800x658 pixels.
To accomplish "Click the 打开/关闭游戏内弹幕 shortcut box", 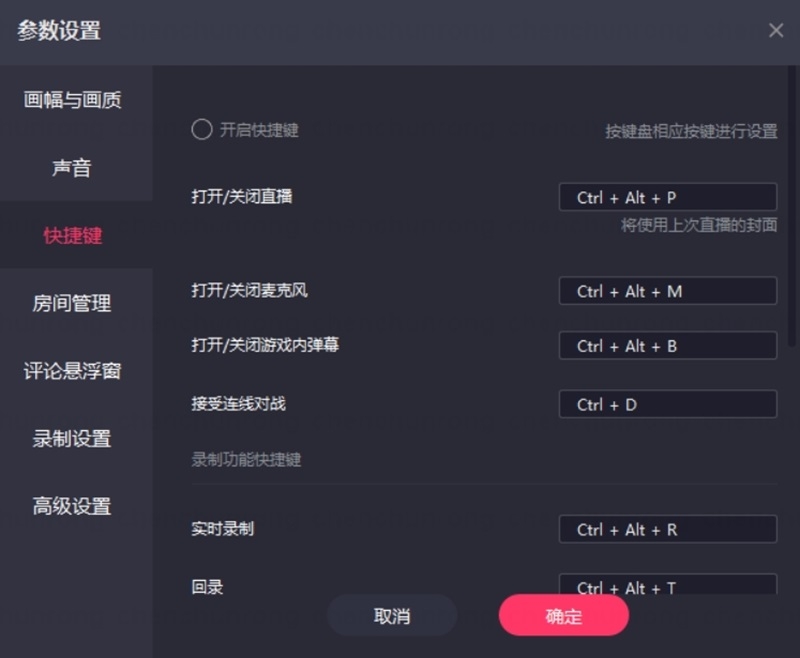I will tap(666, 346).
